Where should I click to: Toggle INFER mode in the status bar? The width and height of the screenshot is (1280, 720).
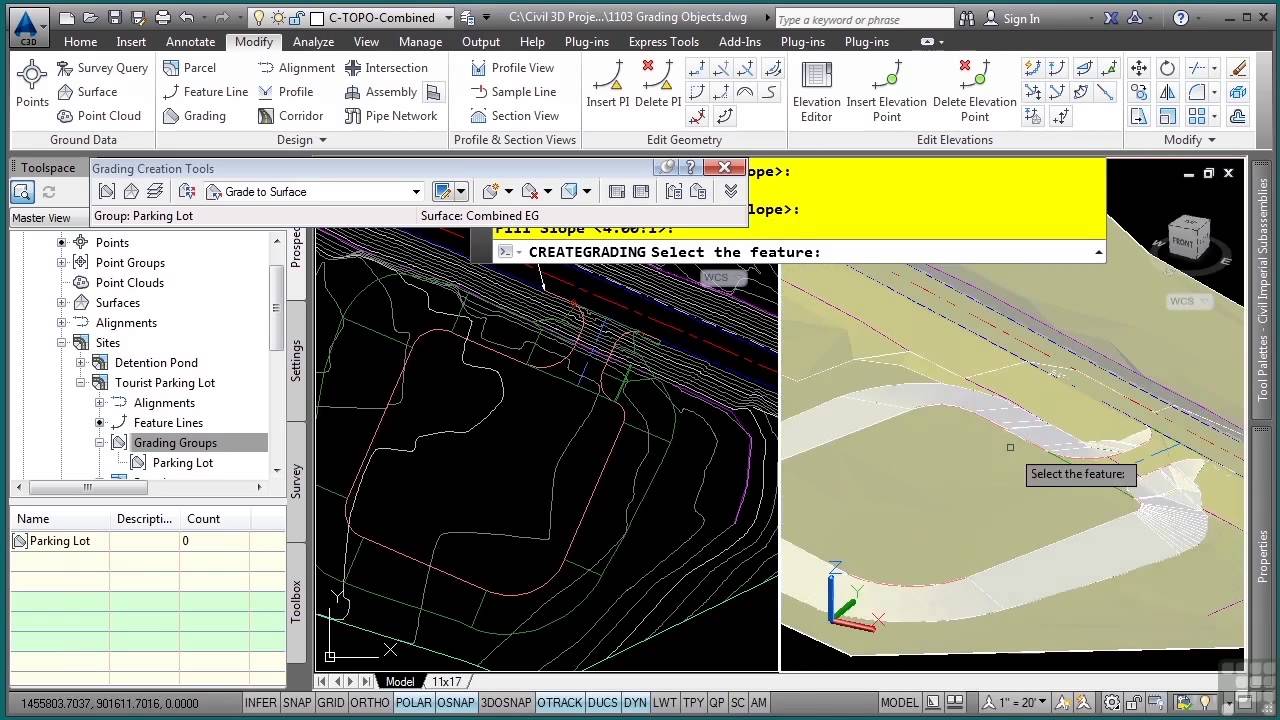point(260,703)
